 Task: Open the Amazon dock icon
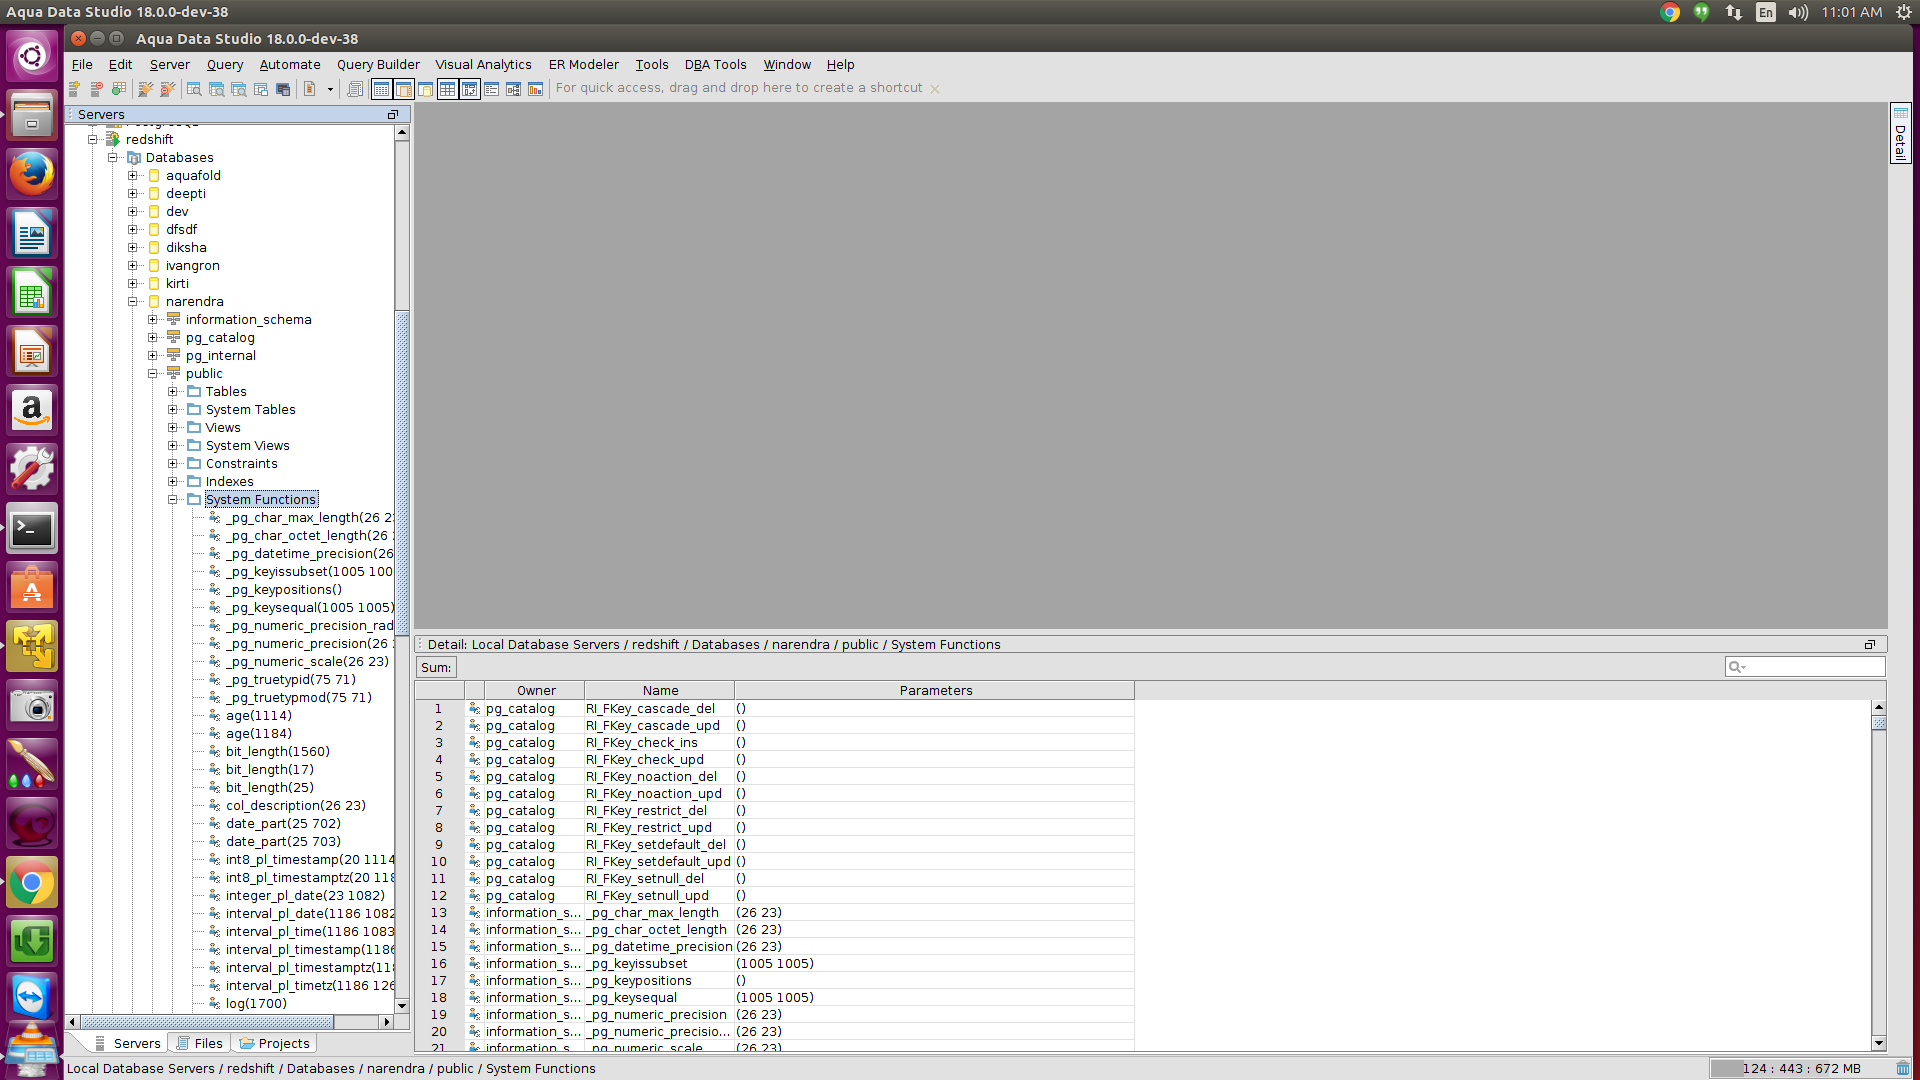tap(32, 411)
